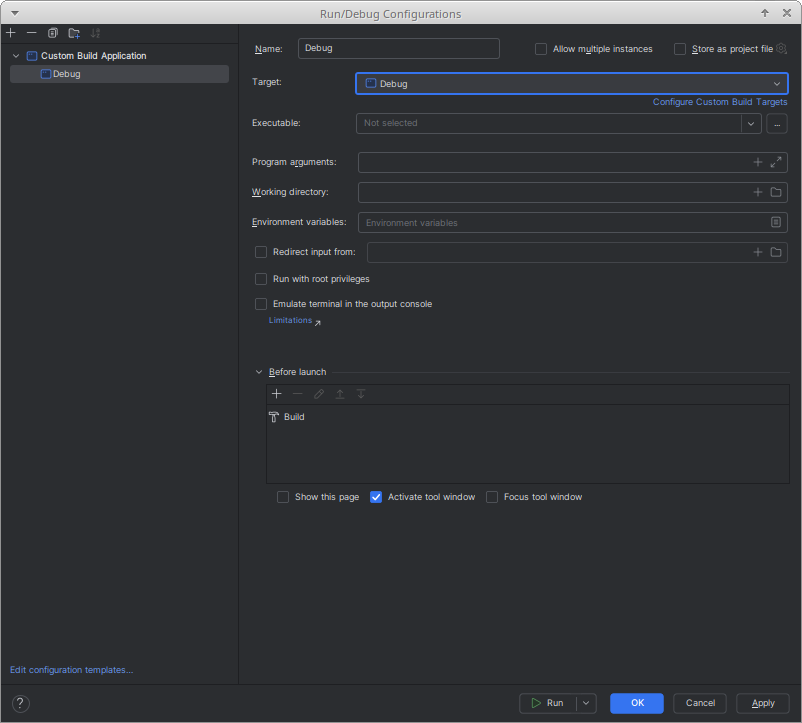The width and height of the screenshot is (802, 723).
Task: Open Configure Custom Build Targets link
Action: tap(720, 102)
